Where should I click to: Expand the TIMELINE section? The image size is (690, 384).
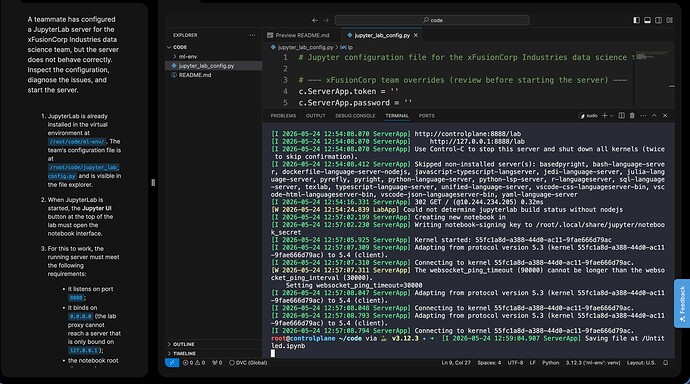point(184,353)
